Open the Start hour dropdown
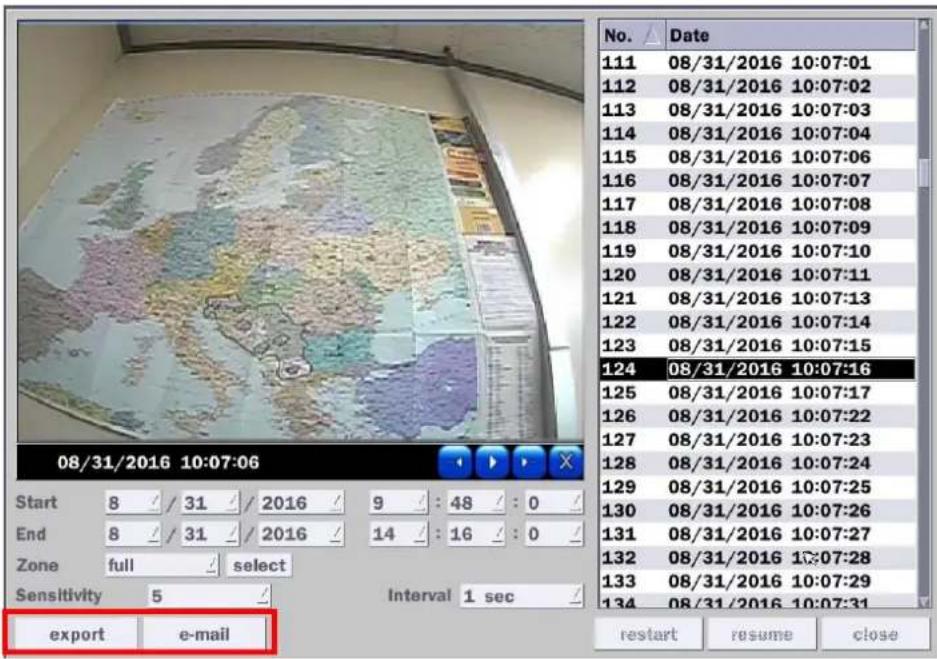Viewport: 937px width, 659px height. (x=398, y=503)
